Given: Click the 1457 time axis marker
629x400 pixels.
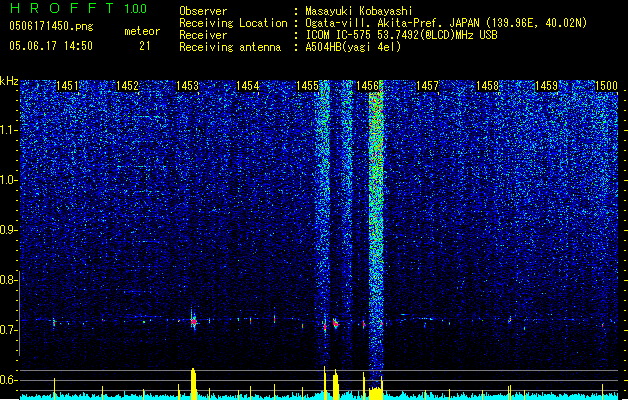Looking at the screenshot, I should [427, 86].
